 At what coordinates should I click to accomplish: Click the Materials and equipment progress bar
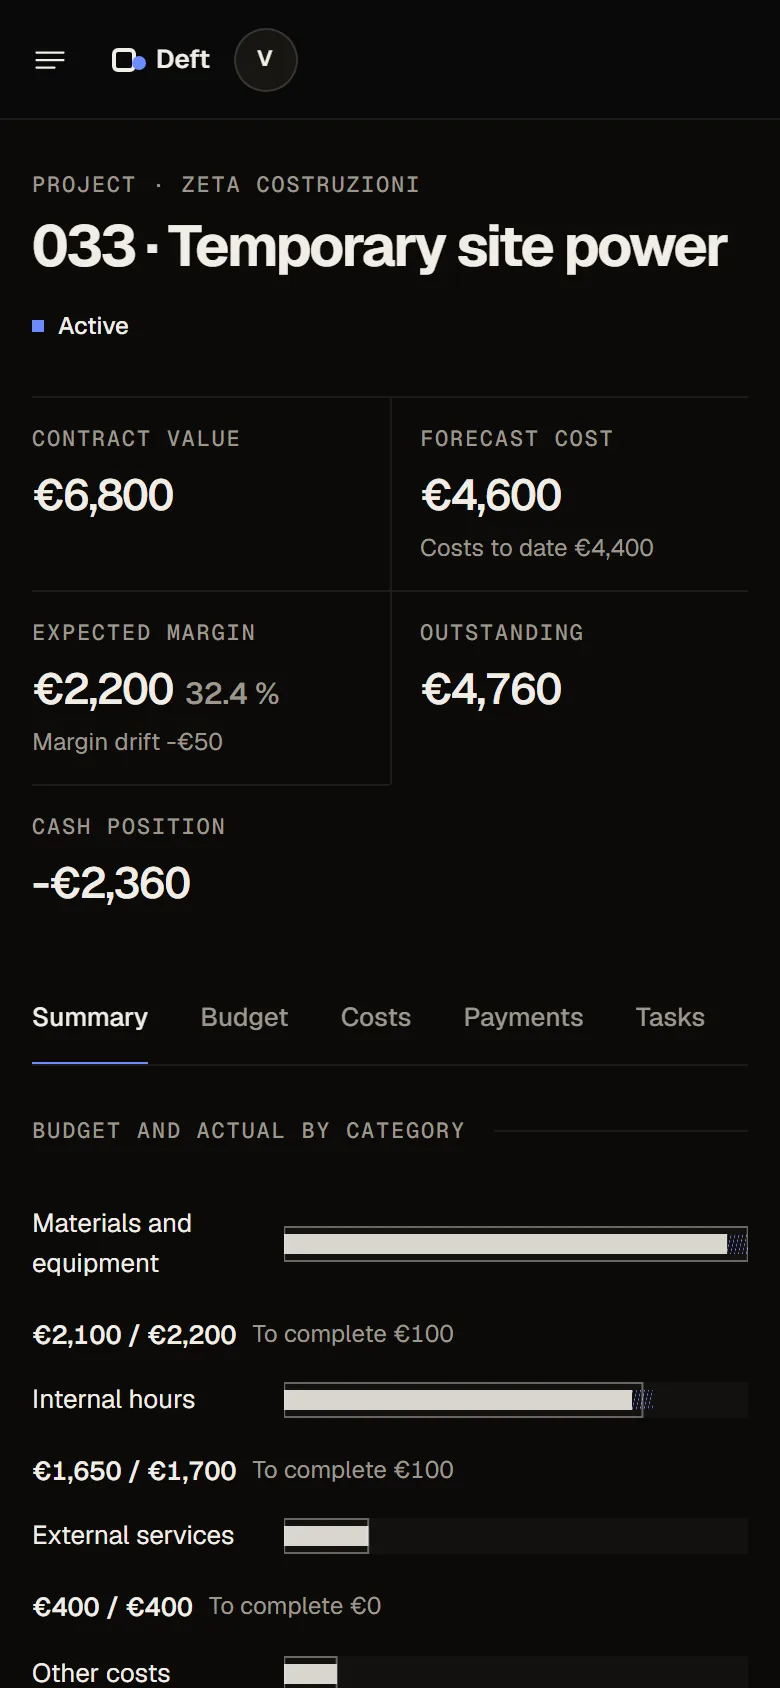516,1244
